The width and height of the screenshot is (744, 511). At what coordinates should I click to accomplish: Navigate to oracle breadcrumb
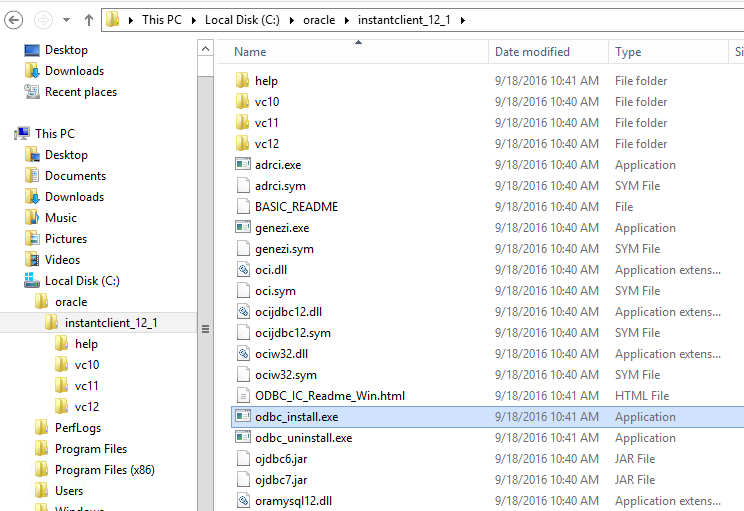319,20
